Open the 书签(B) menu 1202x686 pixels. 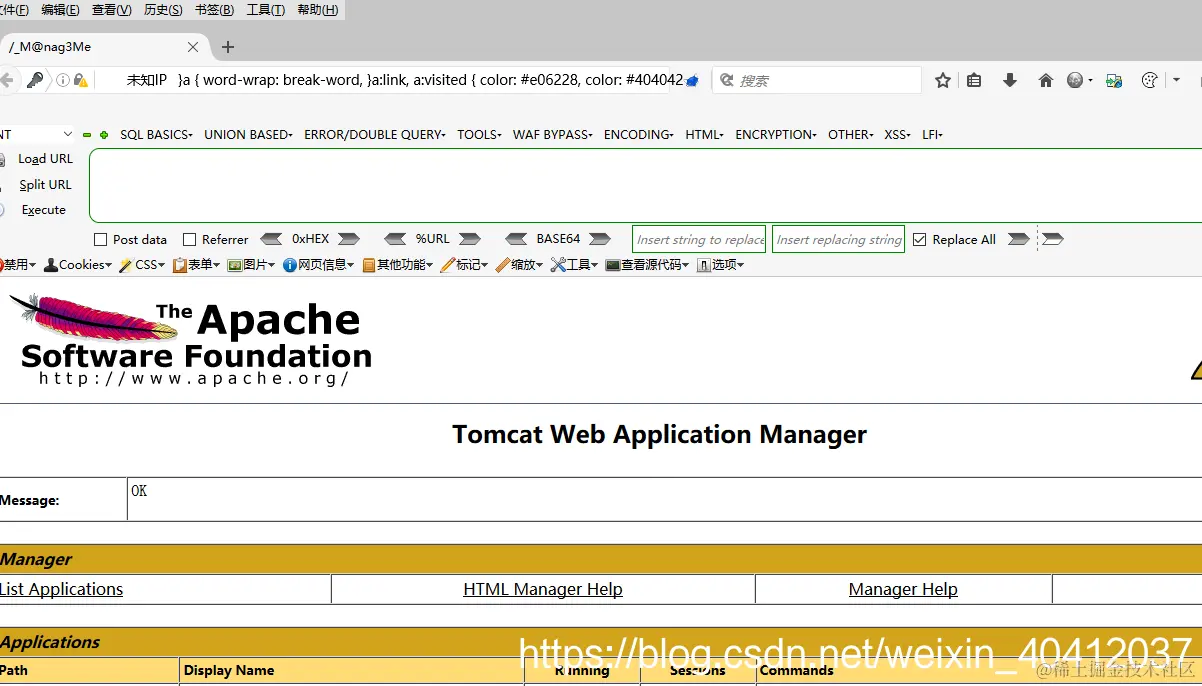215,10
